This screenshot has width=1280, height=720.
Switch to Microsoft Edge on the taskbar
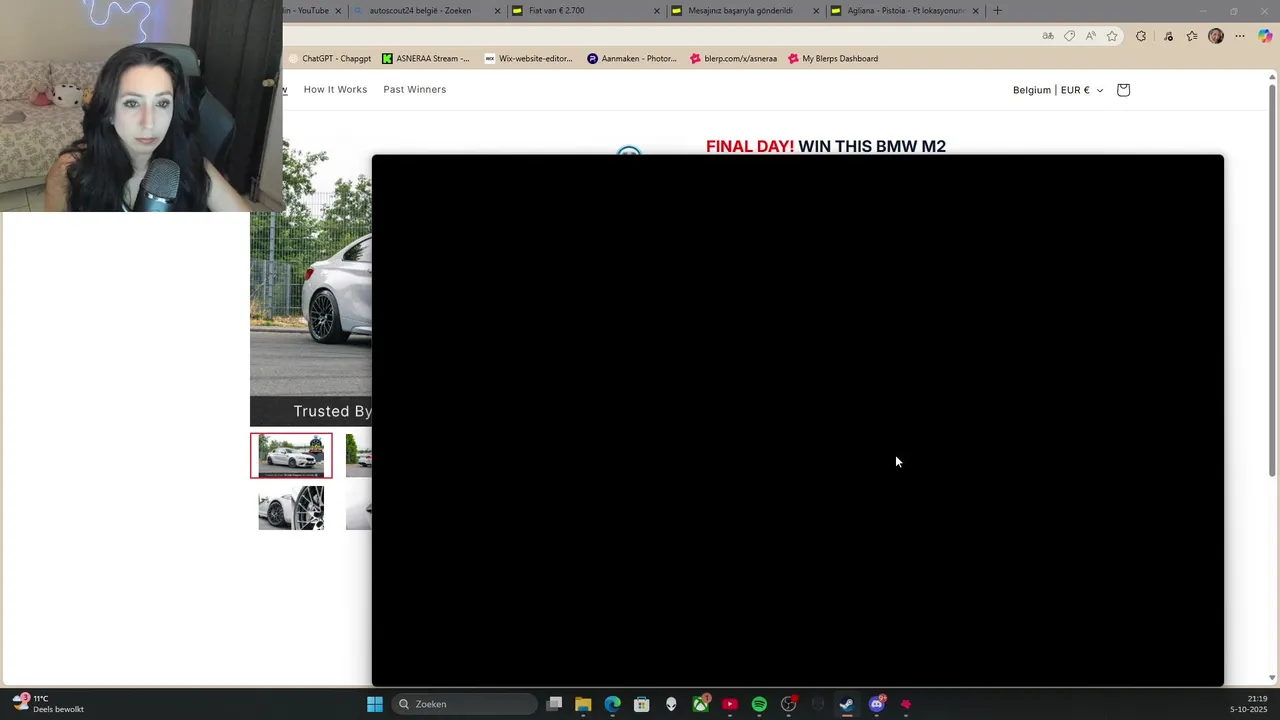pos(612,704)
